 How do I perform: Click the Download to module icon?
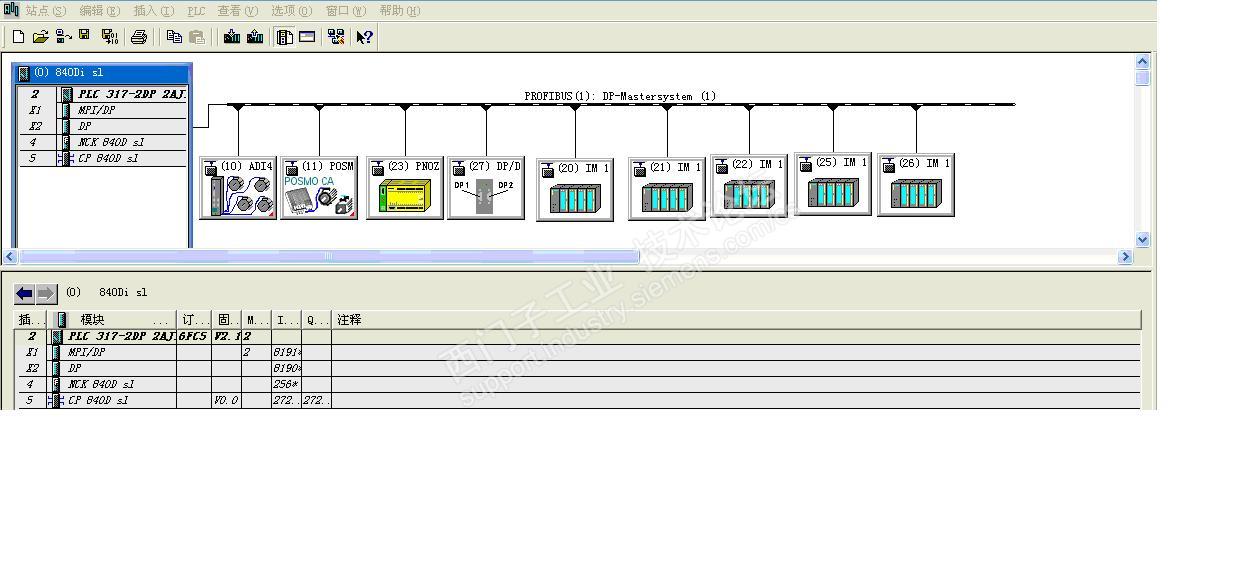232,37
